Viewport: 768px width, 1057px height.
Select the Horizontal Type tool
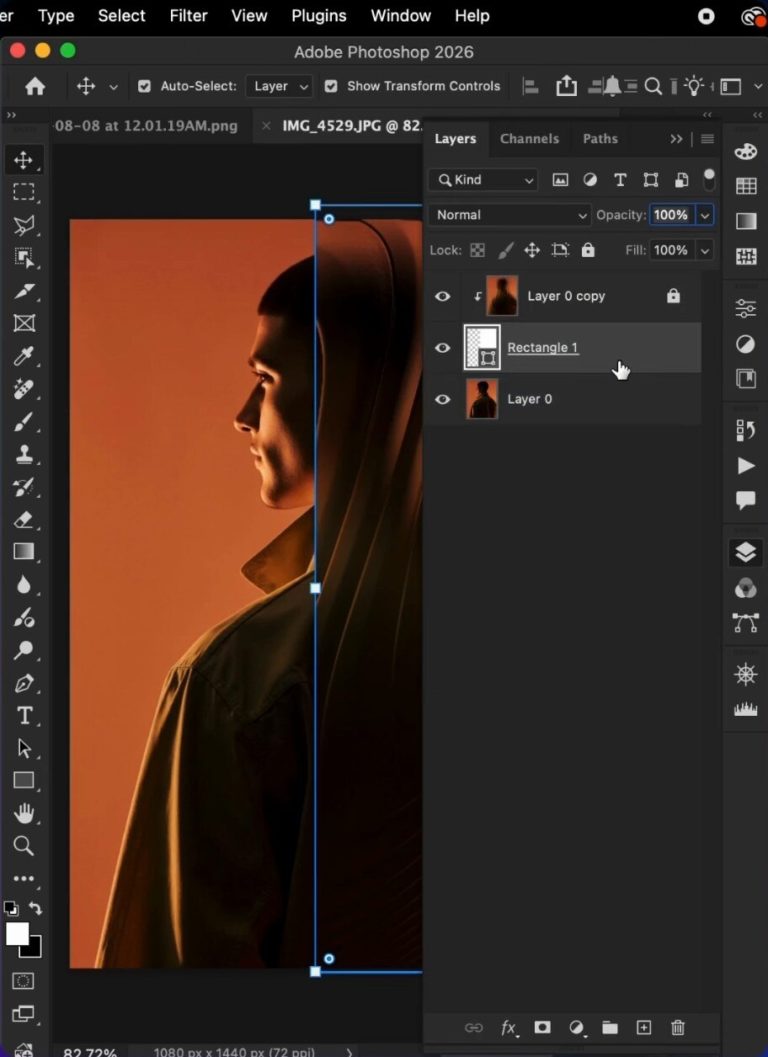pos(24,715)
